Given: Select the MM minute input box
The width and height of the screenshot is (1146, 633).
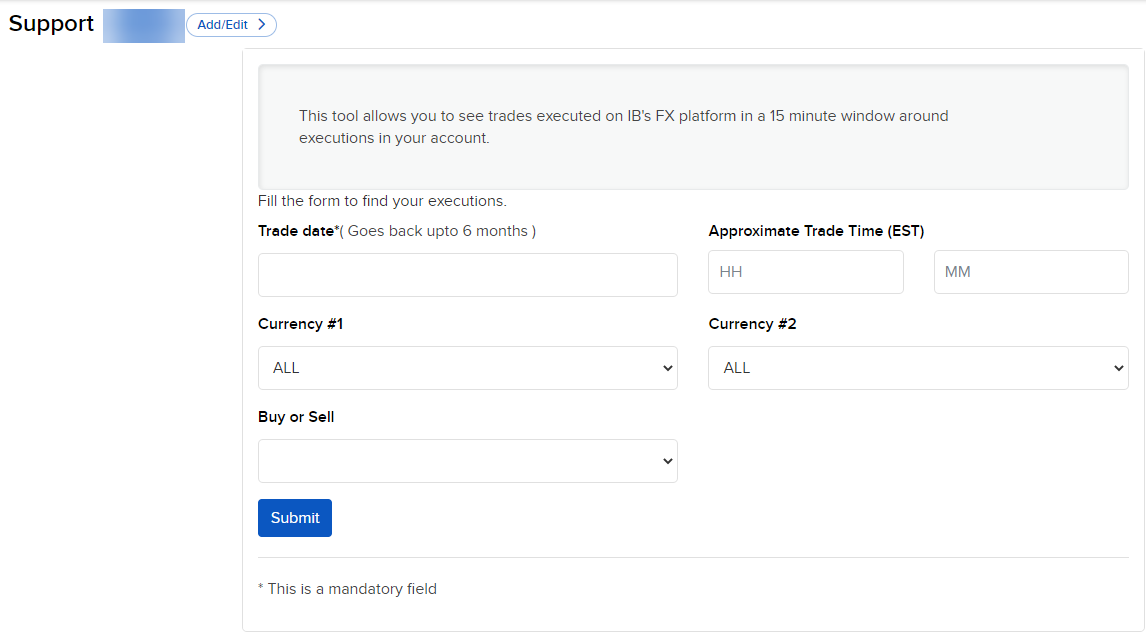Looking at the screenshot, I should [1030, 271].
